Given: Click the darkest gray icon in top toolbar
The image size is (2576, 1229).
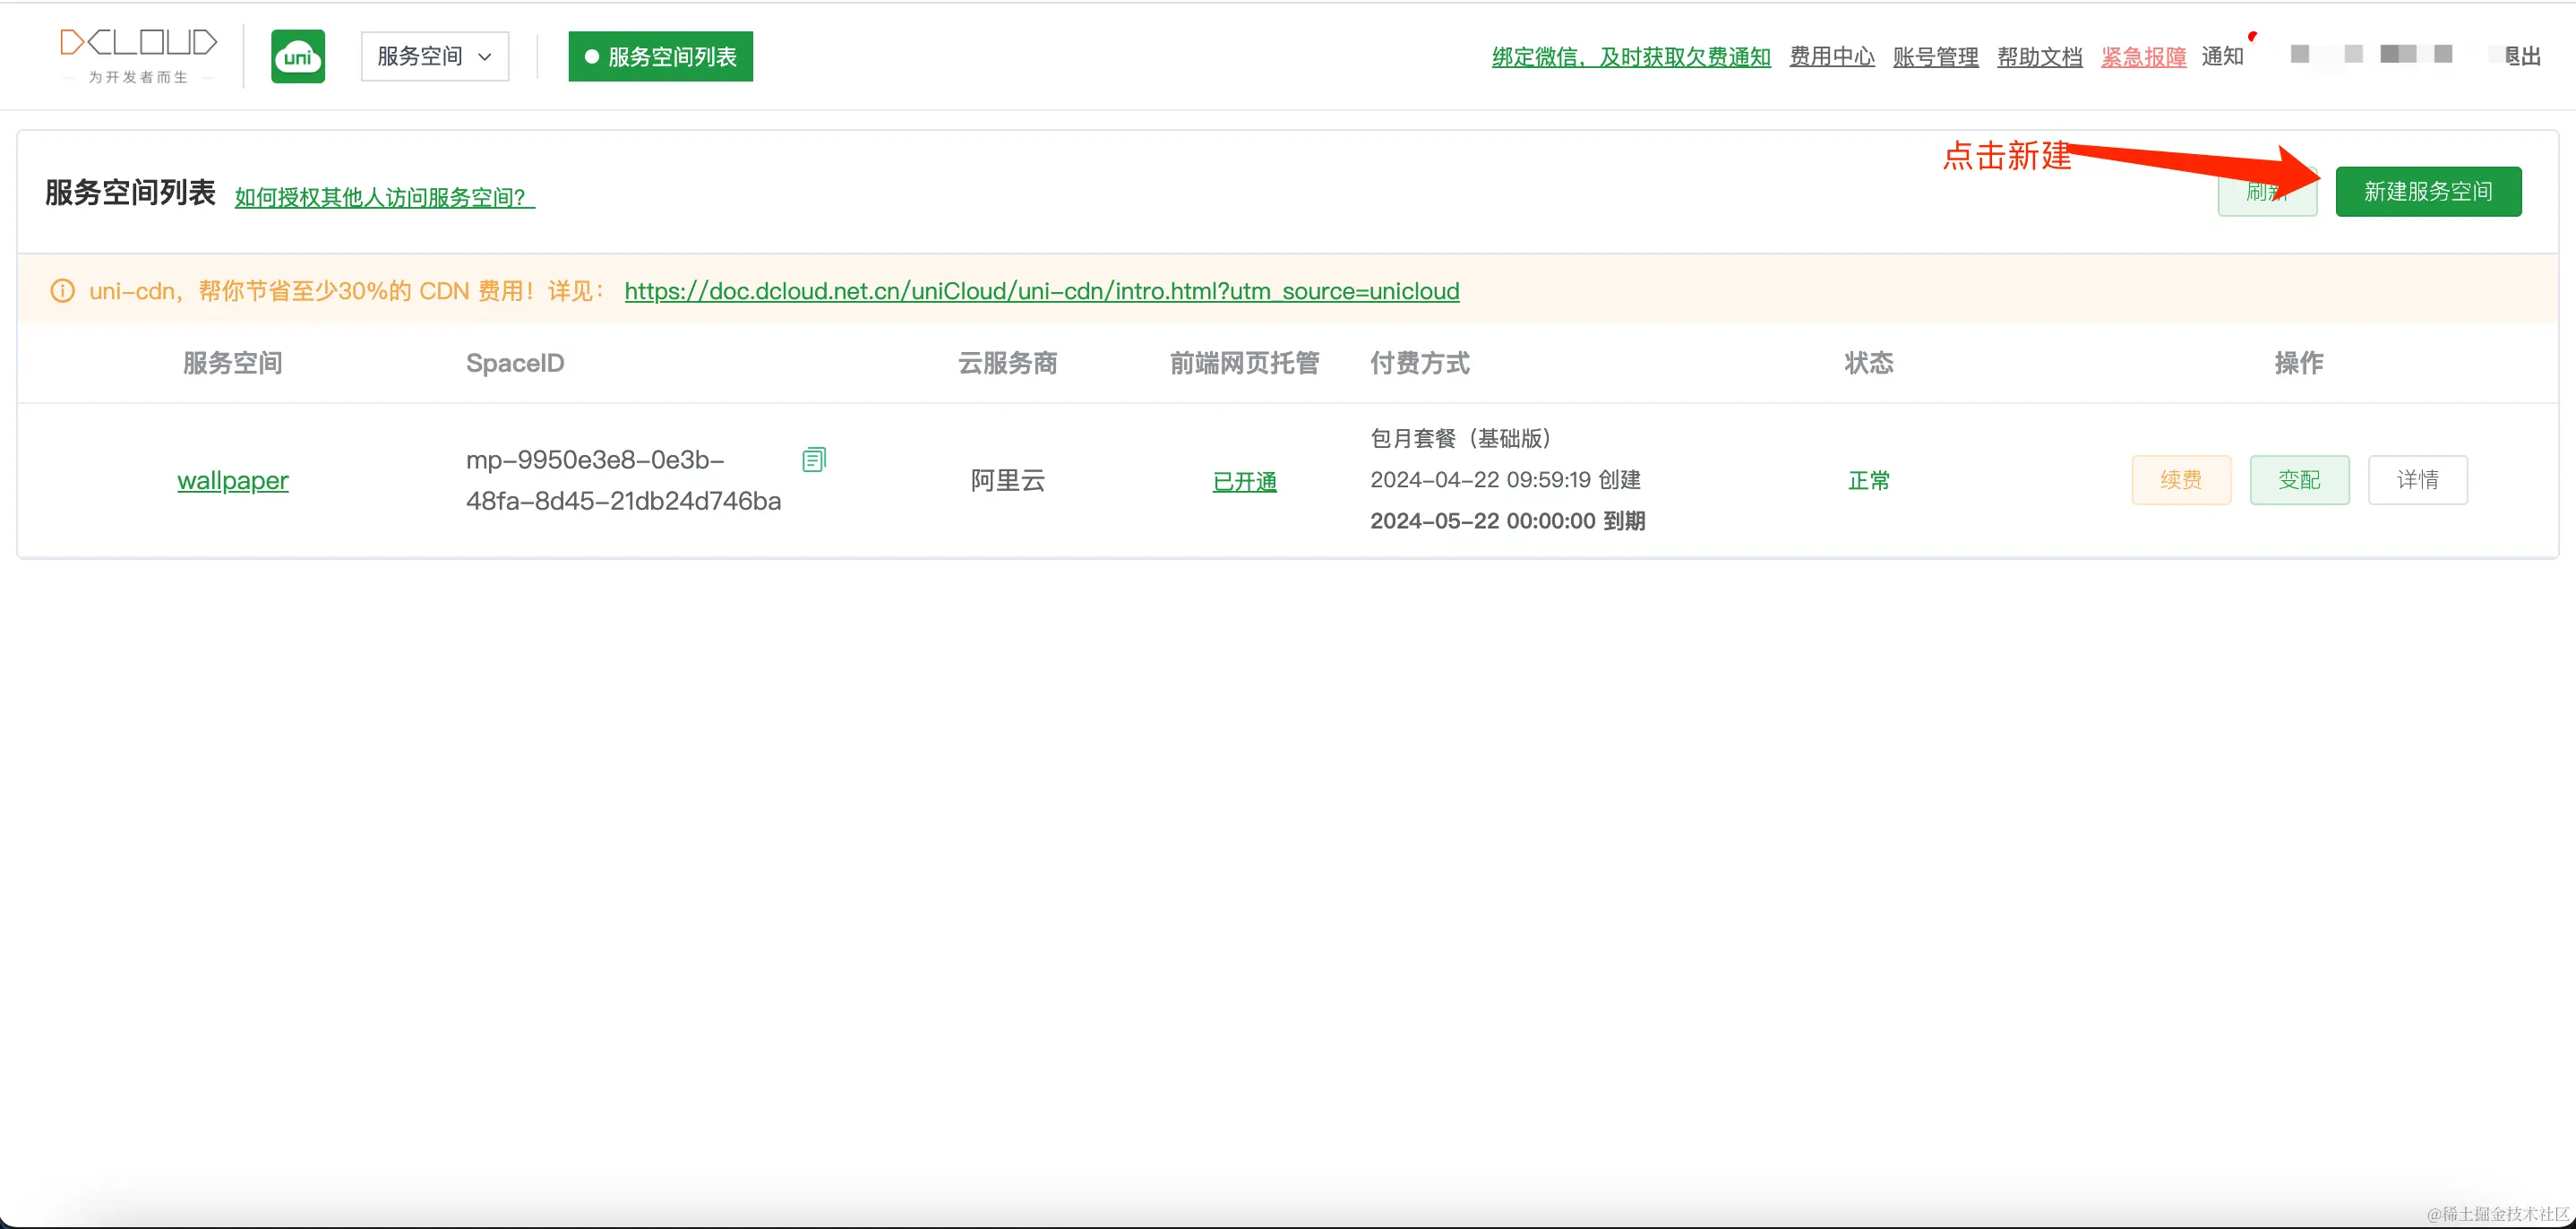Looking at the screenshot, I should point(2390,54).
